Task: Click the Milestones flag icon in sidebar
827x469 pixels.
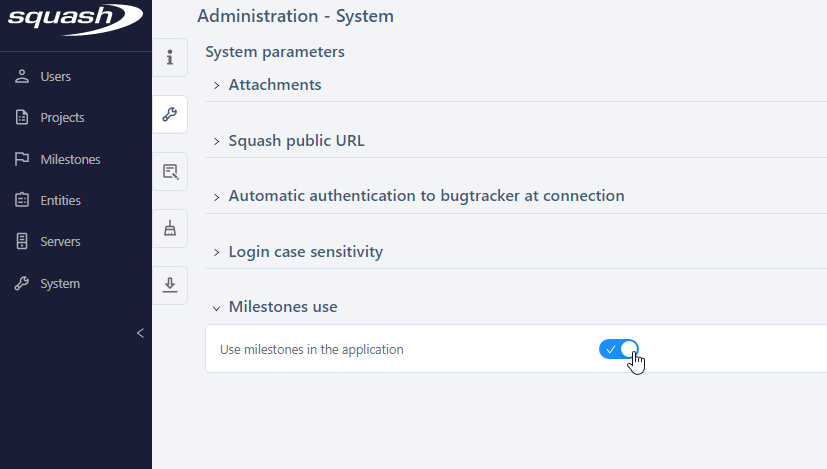Action: [x=22, y=159]
